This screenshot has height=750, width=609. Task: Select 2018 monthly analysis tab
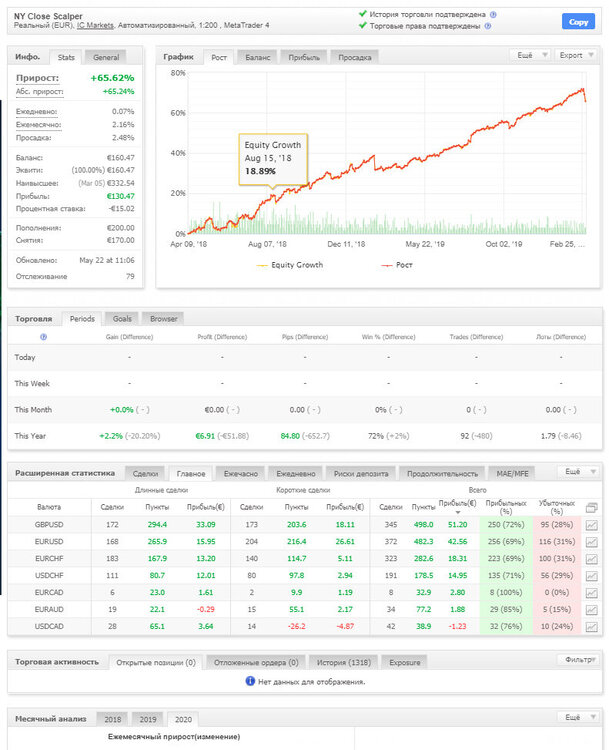[112, 719]
